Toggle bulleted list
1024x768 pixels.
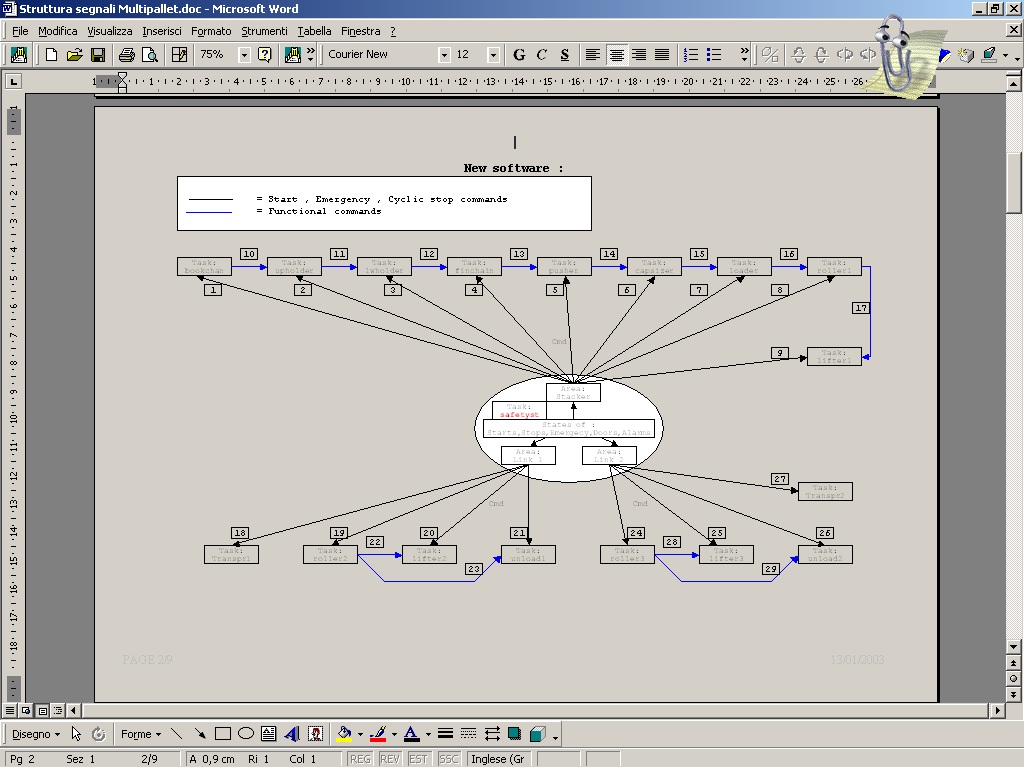(714, 55)
